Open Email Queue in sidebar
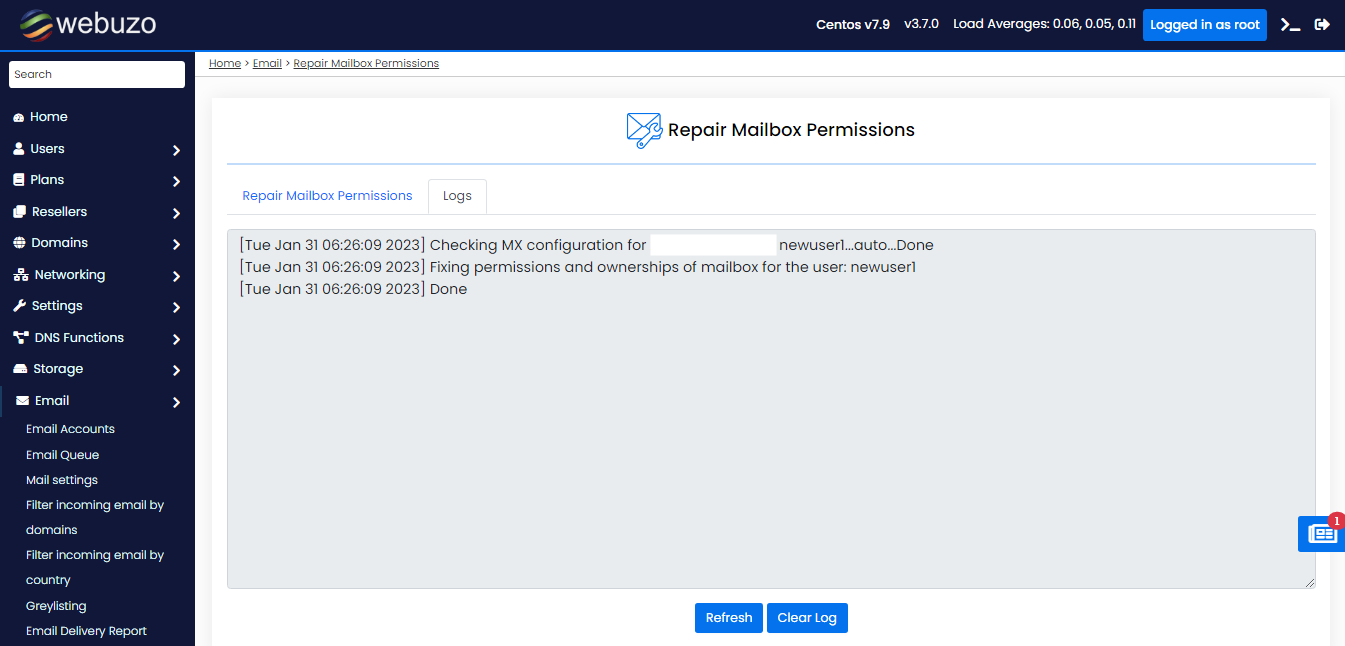 click(x=62, y=455)
